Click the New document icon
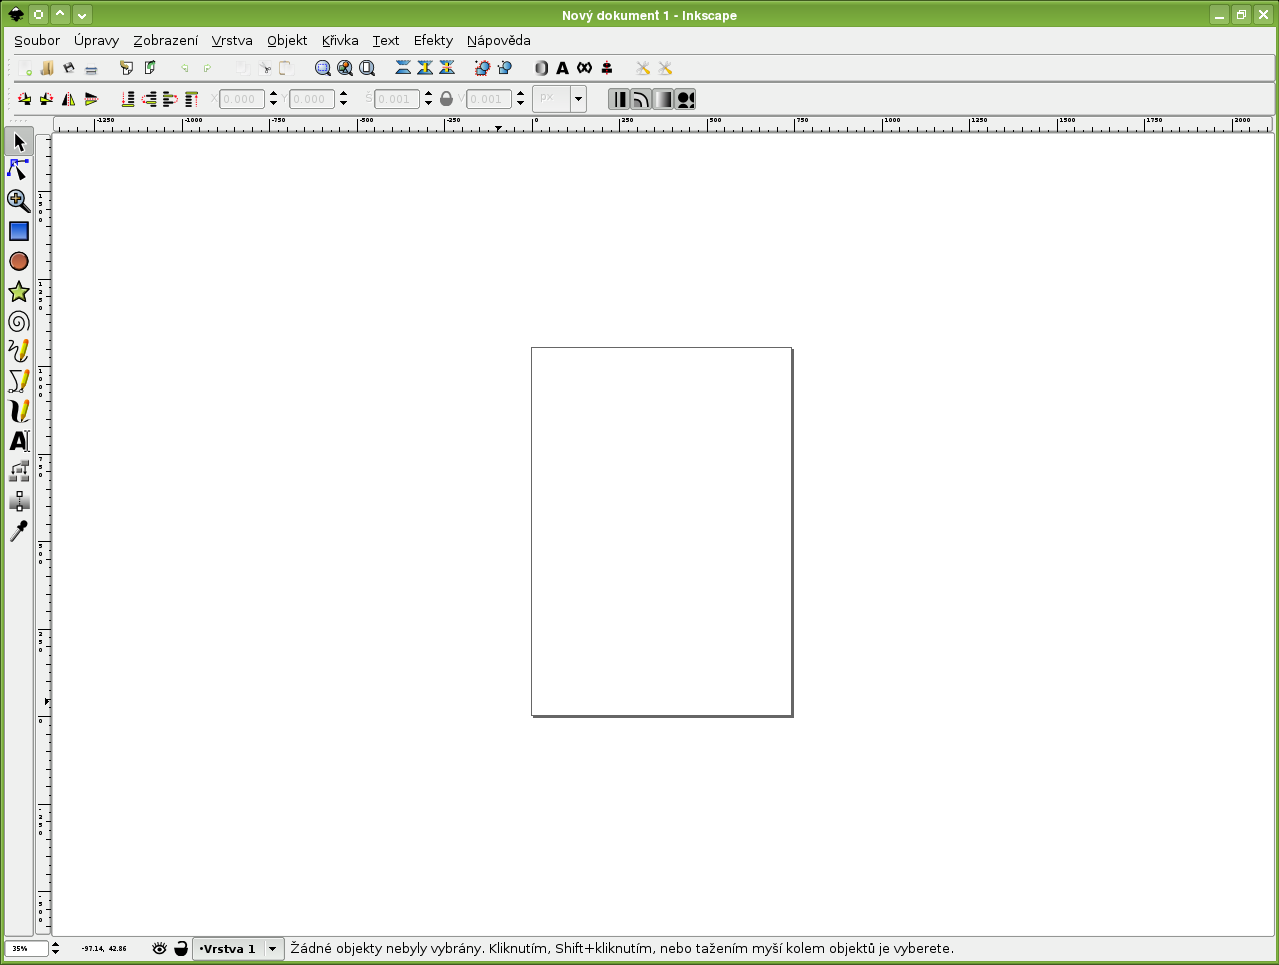This screenshot has height=965, width=1279. click(25, 68)
